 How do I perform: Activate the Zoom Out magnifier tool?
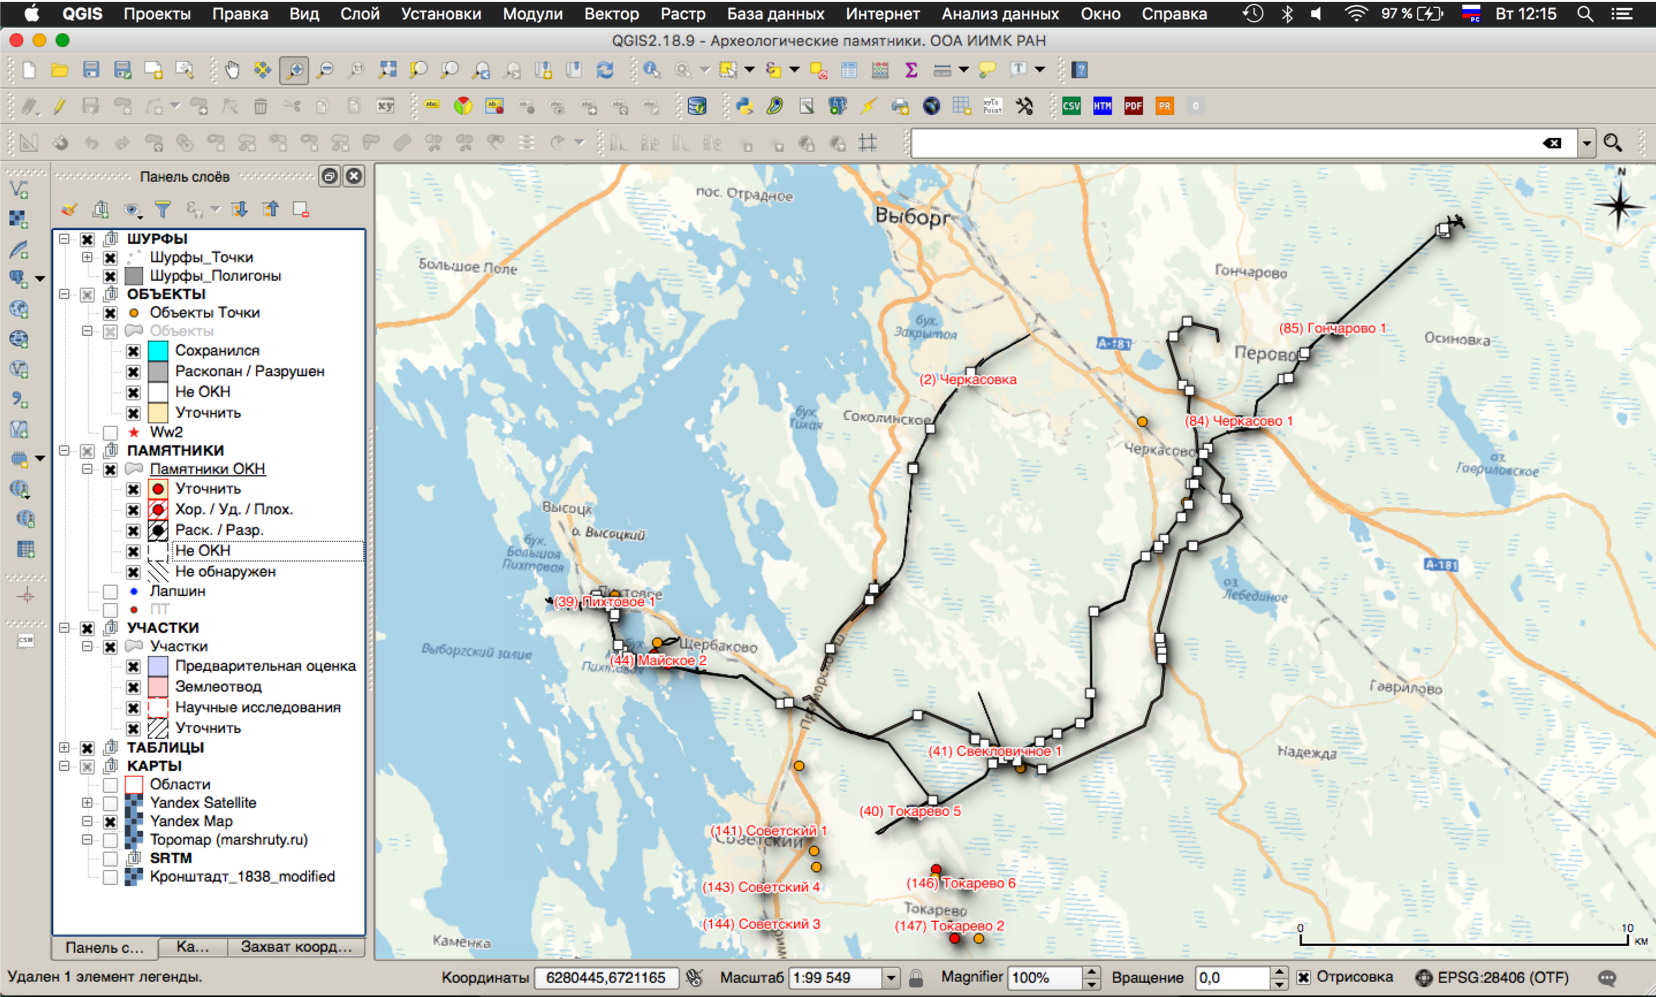(x=325, y=70)
